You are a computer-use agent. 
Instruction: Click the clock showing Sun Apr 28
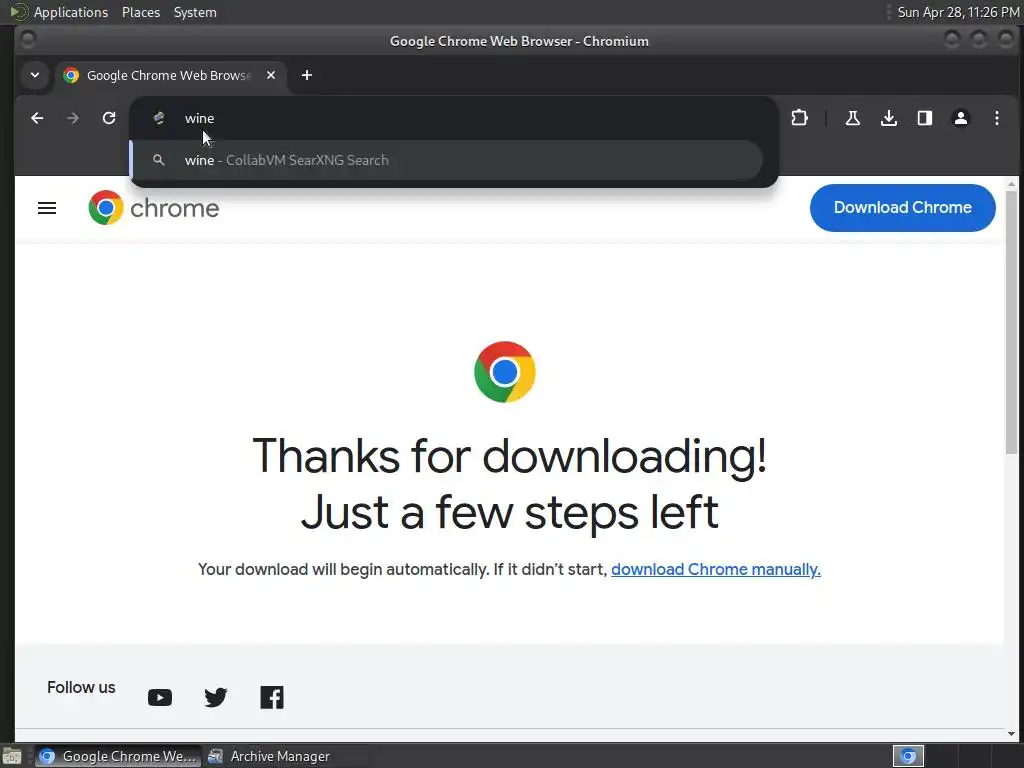pos(958,12)
